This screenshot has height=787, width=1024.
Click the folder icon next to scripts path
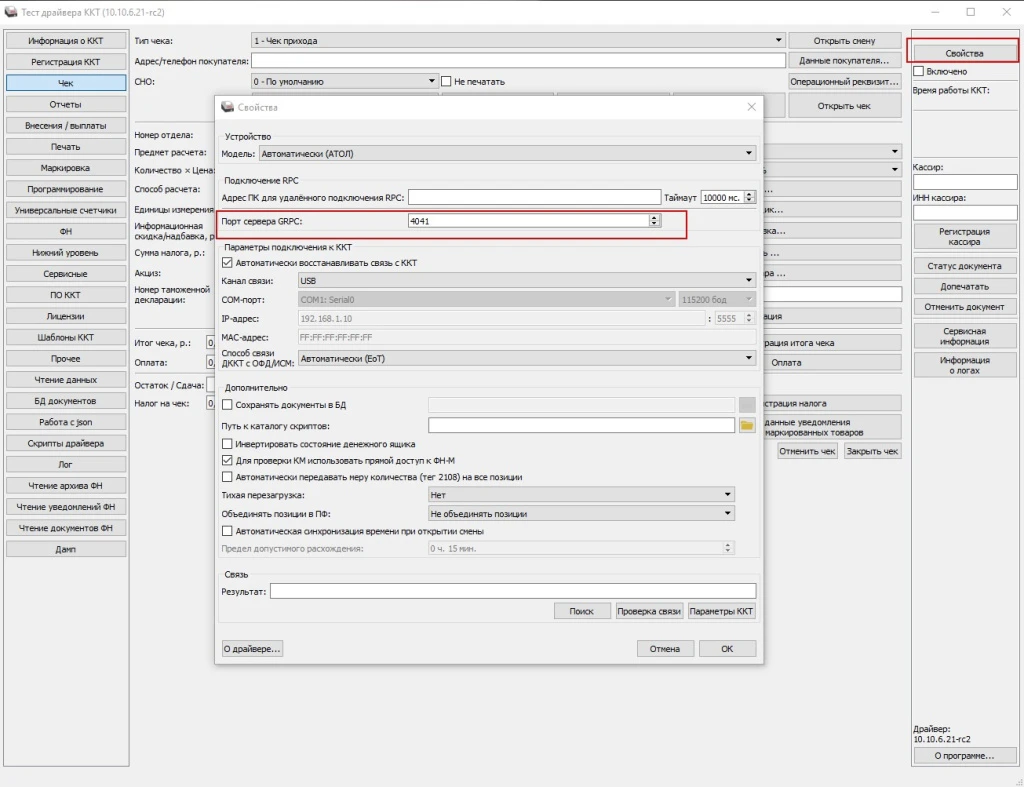746,426
